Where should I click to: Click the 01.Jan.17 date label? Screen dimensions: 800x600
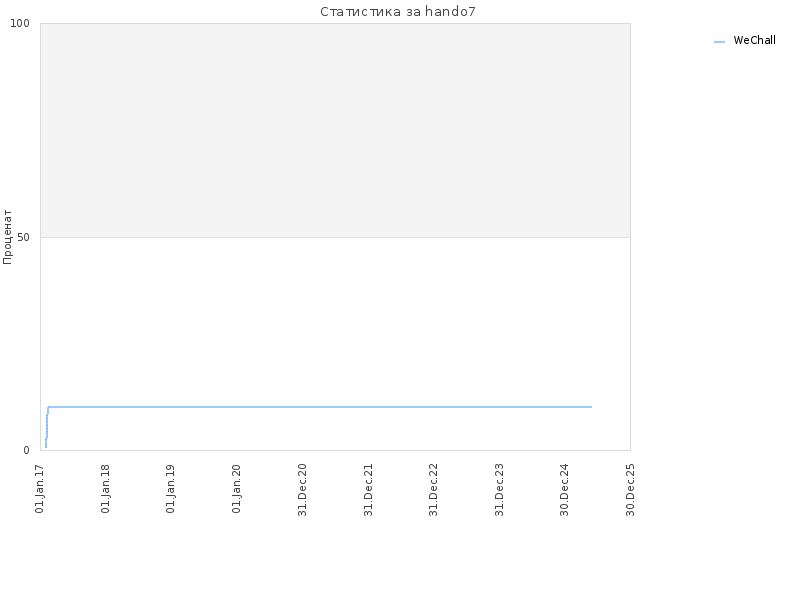[40, 489]
